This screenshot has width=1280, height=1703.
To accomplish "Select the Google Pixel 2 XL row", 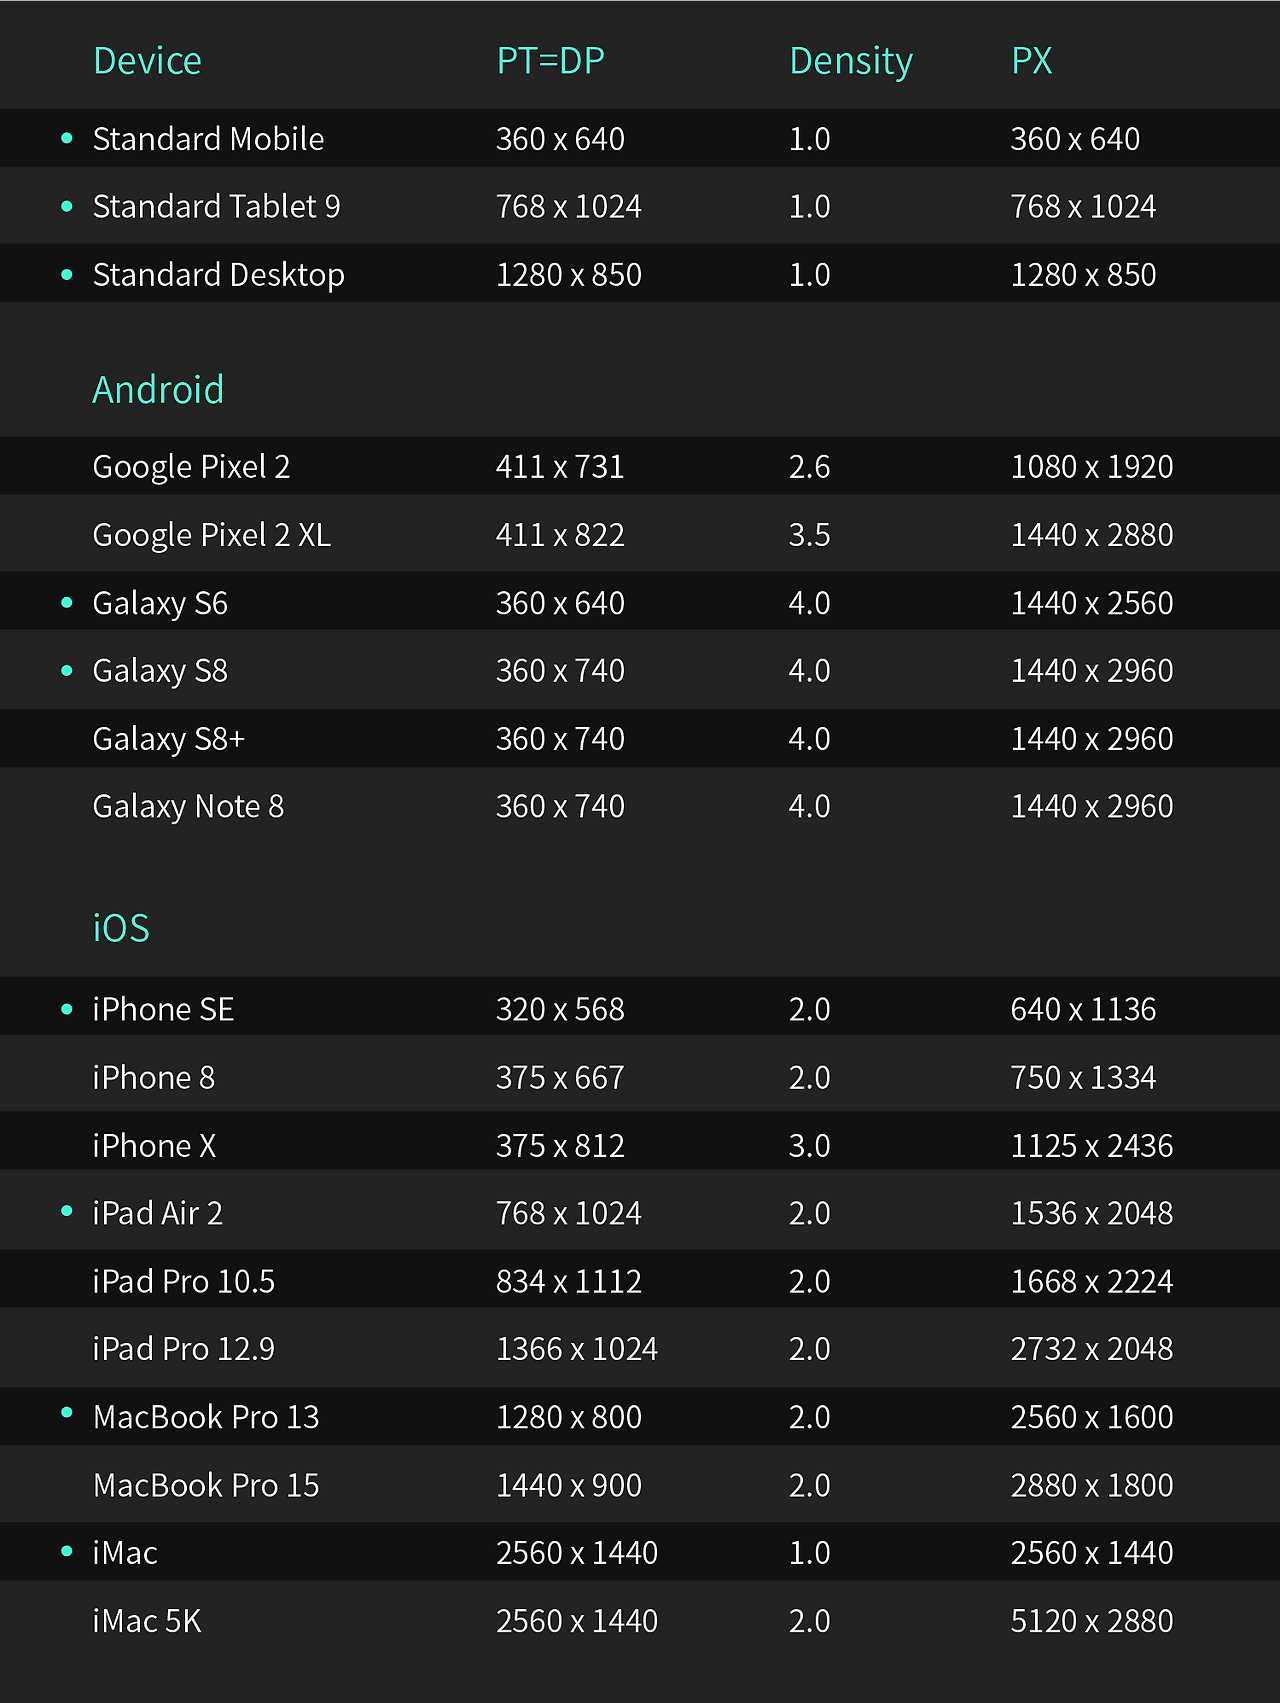I will (640, 534).
